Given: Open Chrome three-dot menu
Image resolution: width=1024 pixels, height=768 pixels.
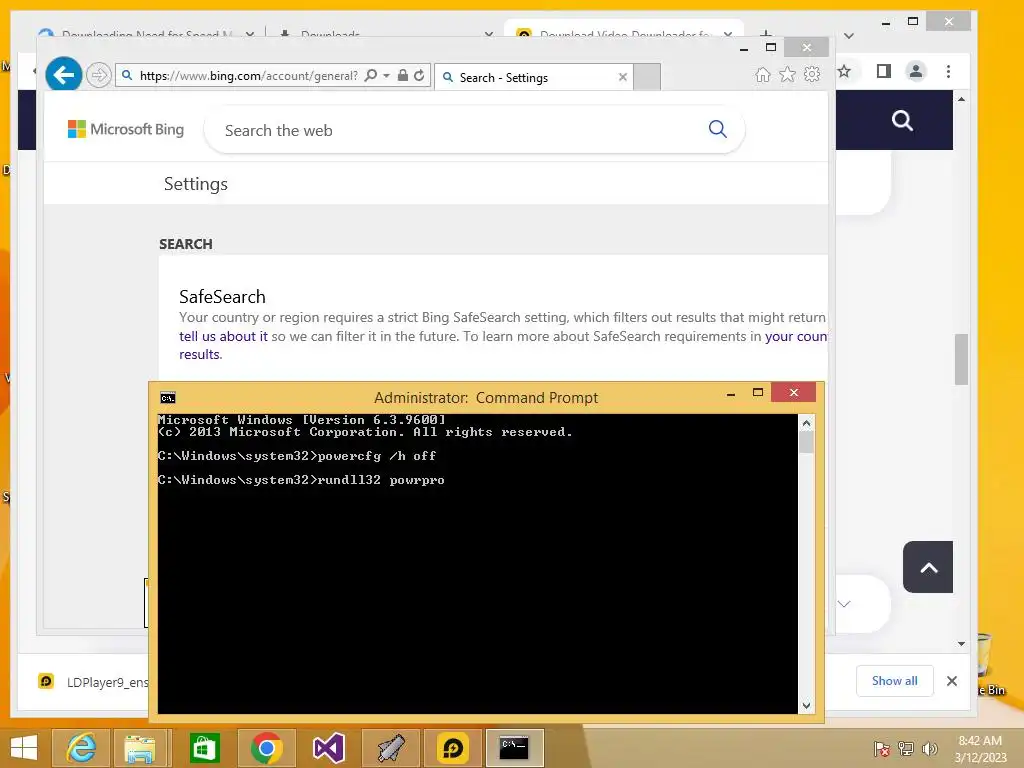Looking at the screenshot, I should (x=948, y=71).
